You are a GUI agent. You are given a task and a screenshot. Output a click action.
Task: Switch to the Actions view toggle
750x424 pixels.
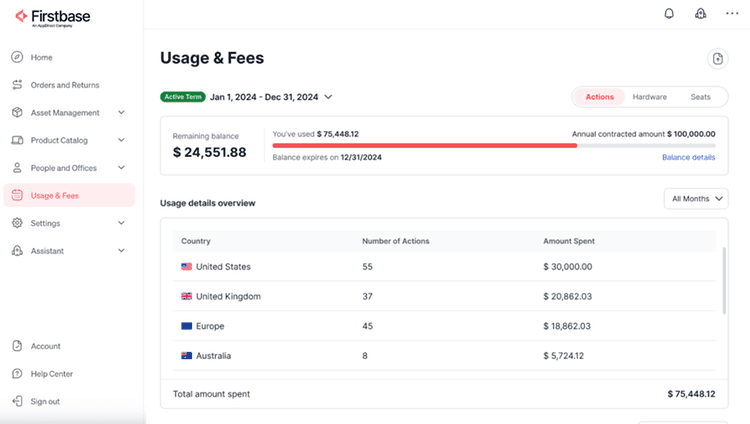point(599,97)
